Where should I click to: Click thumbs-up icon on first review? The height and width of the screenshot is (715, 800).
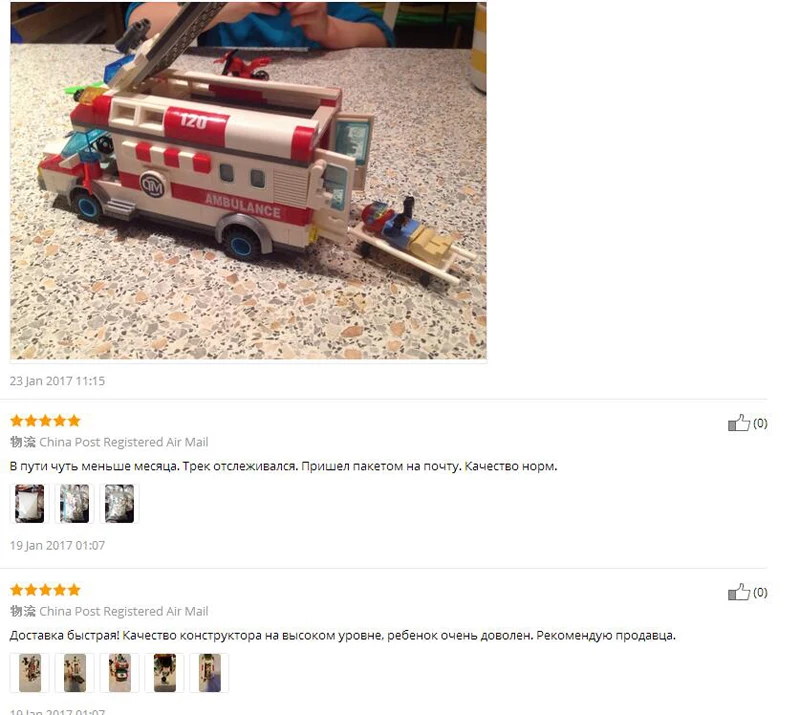pos(738,423)
